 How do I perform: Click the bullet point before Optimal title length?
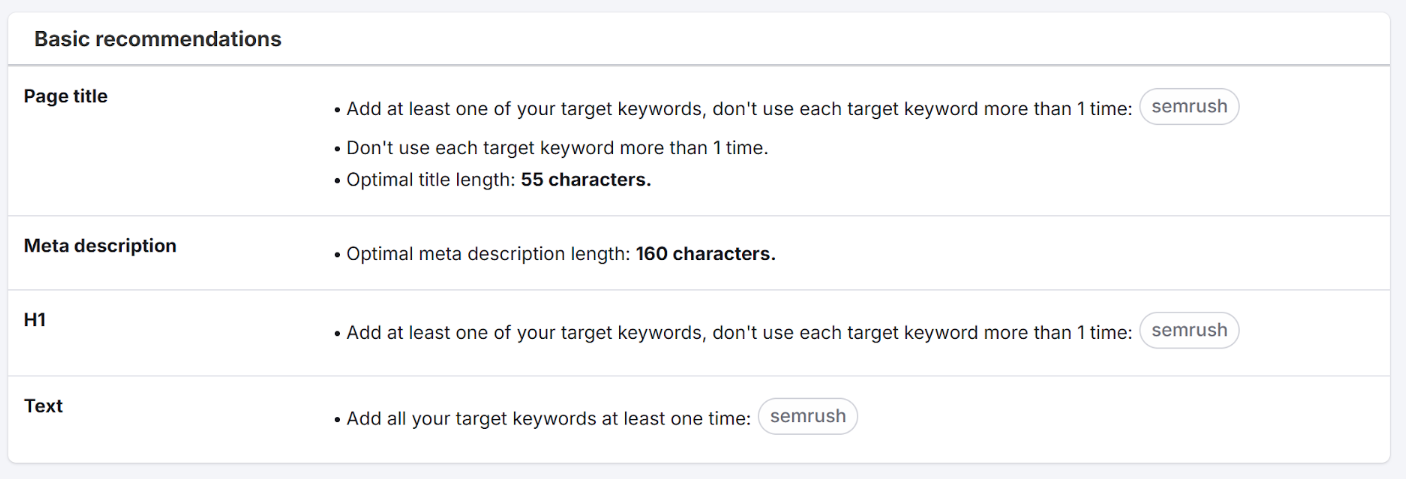338,182
